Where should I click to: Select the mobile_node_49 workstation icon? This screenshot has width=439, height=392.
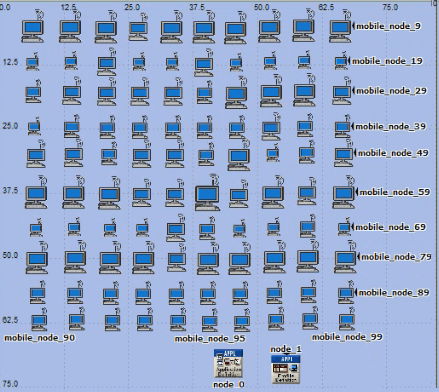343,153
